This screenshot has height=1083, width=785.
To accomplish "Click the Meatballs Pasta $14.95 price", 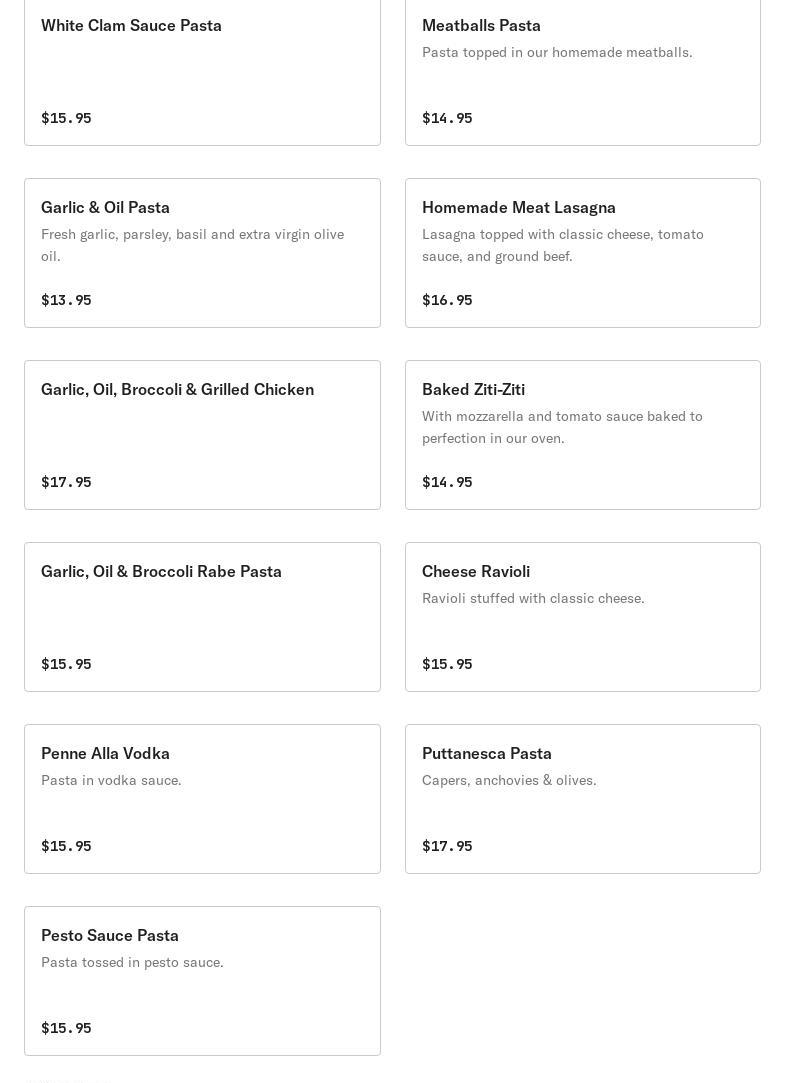I will pos(447,118).
